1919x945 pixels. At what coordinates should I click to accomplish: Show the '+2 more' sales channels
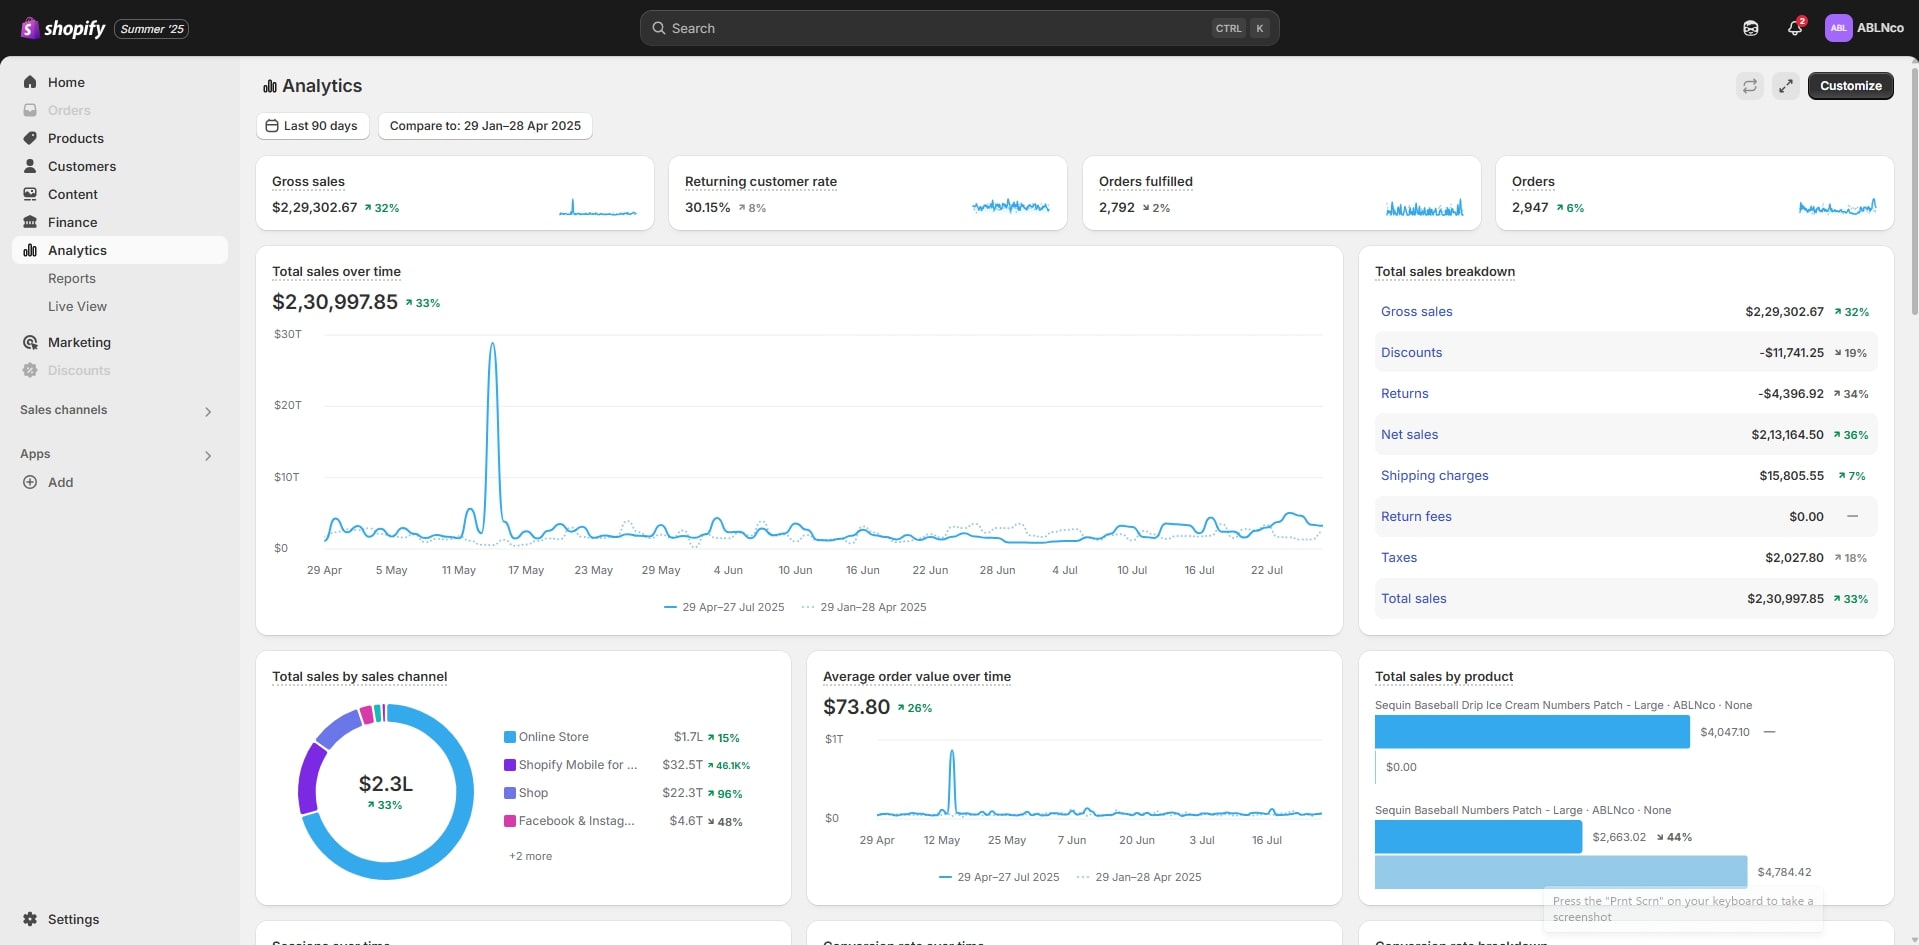[530, 856]
